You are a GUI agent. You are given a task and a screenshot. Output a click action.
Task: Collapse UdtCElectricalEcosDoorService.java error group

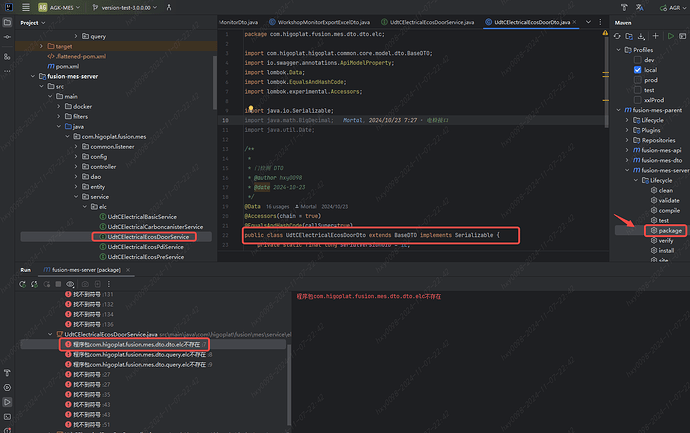click(50, 334)
